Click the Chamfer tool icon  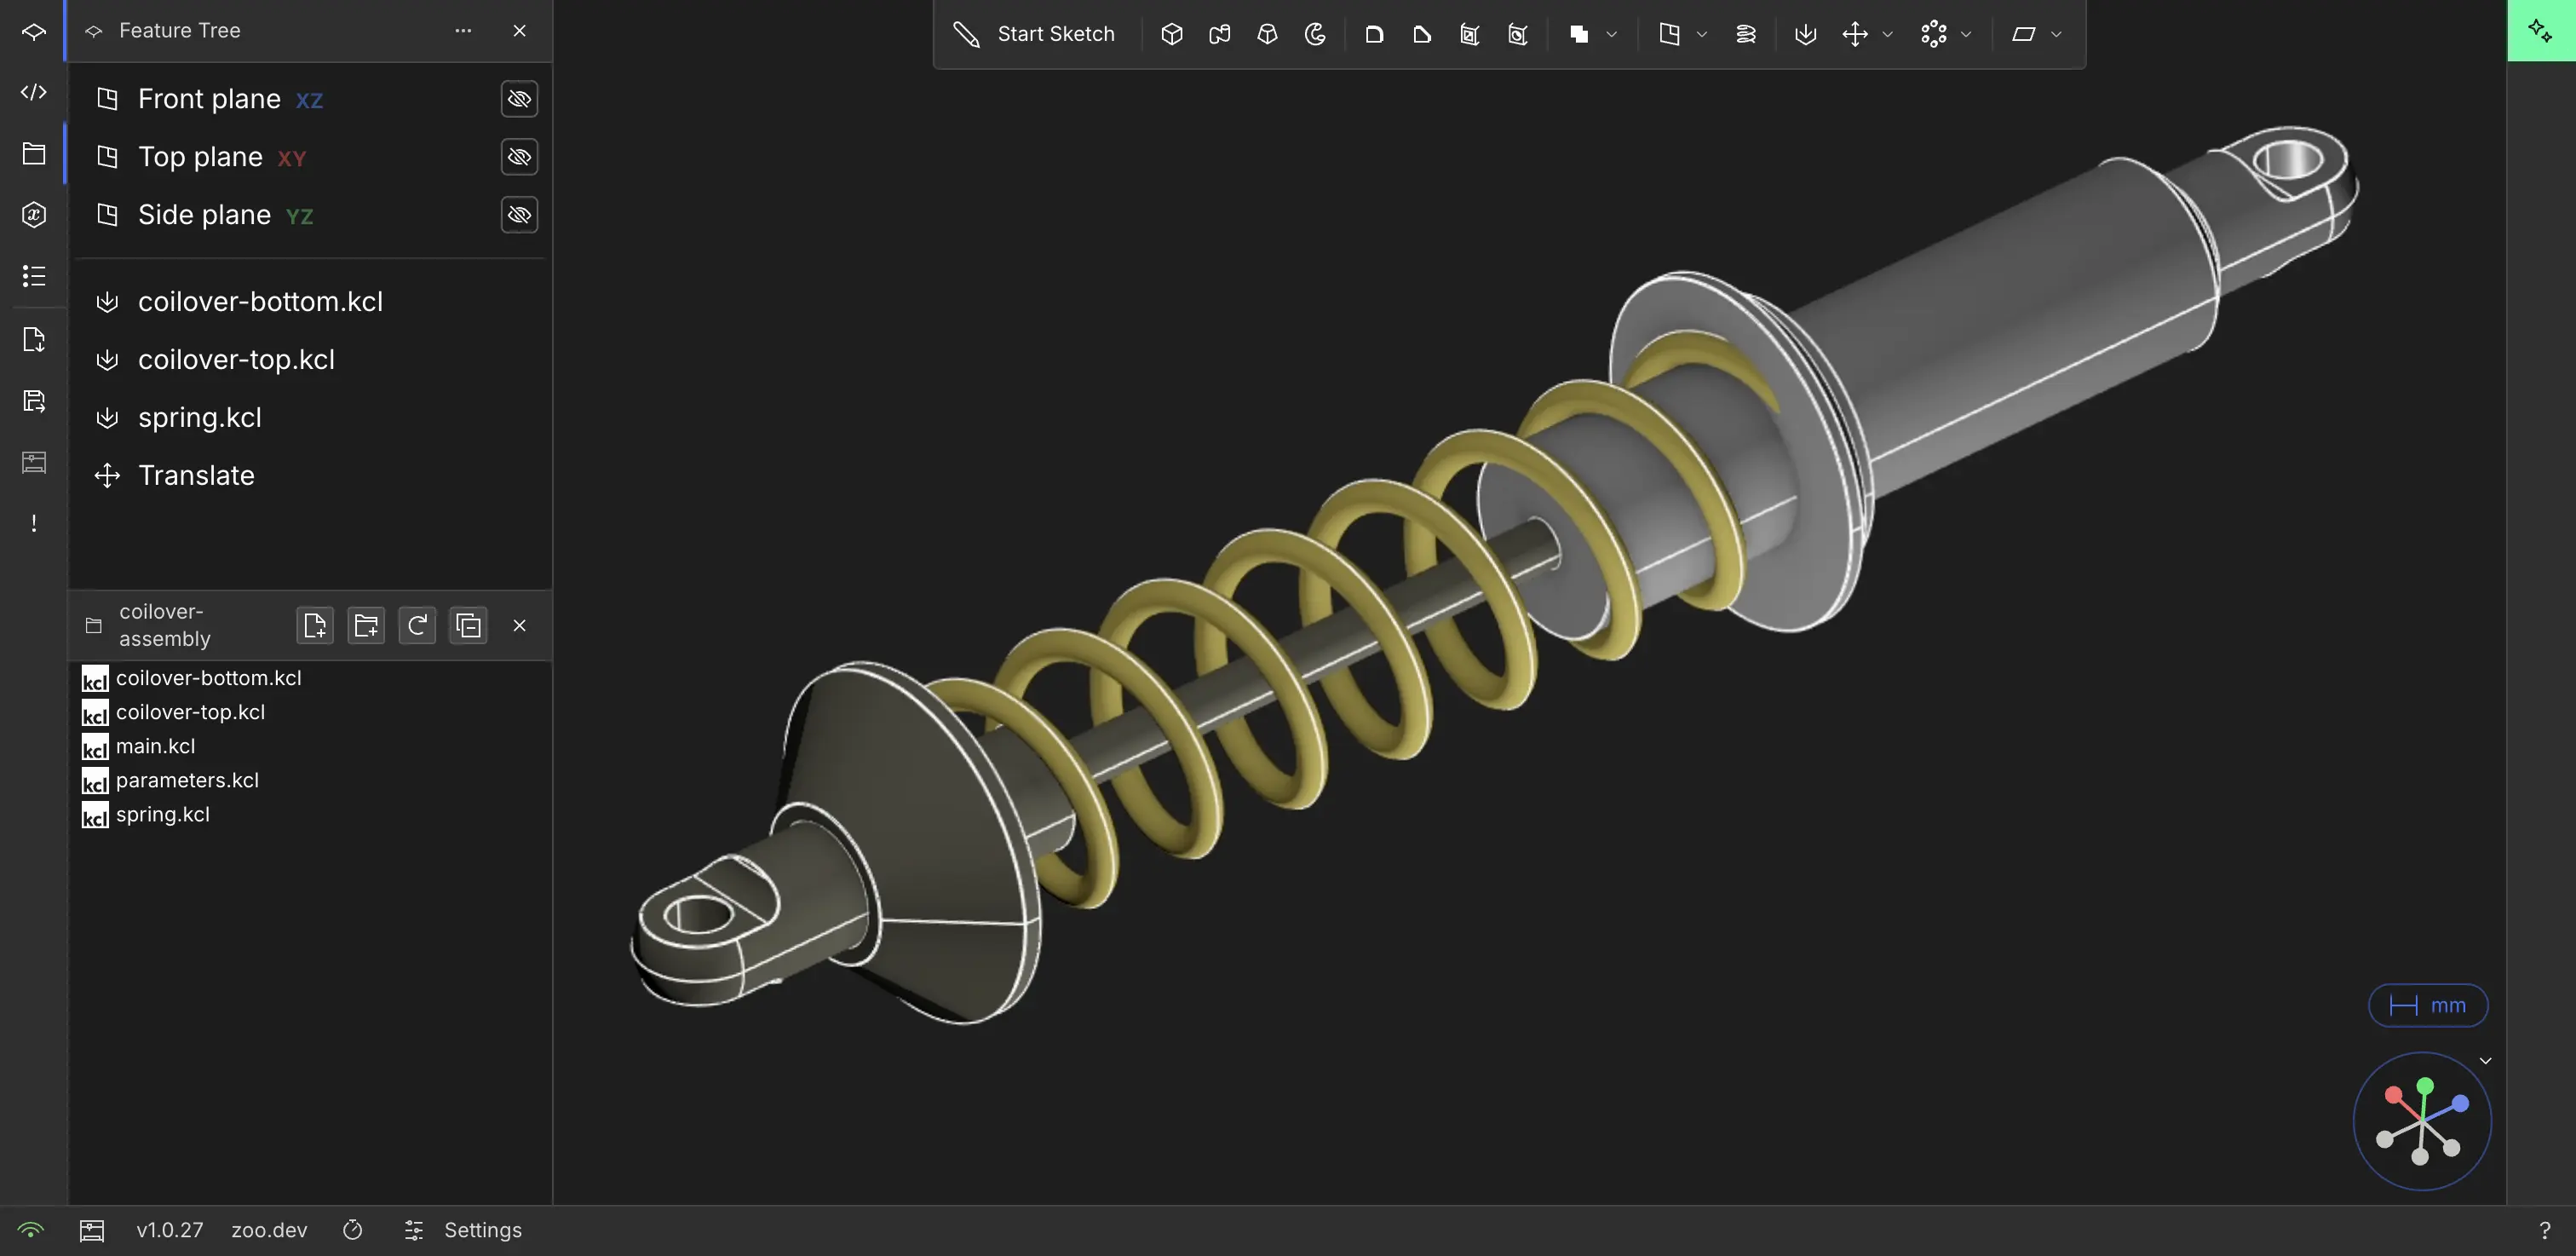[1422, 34]
